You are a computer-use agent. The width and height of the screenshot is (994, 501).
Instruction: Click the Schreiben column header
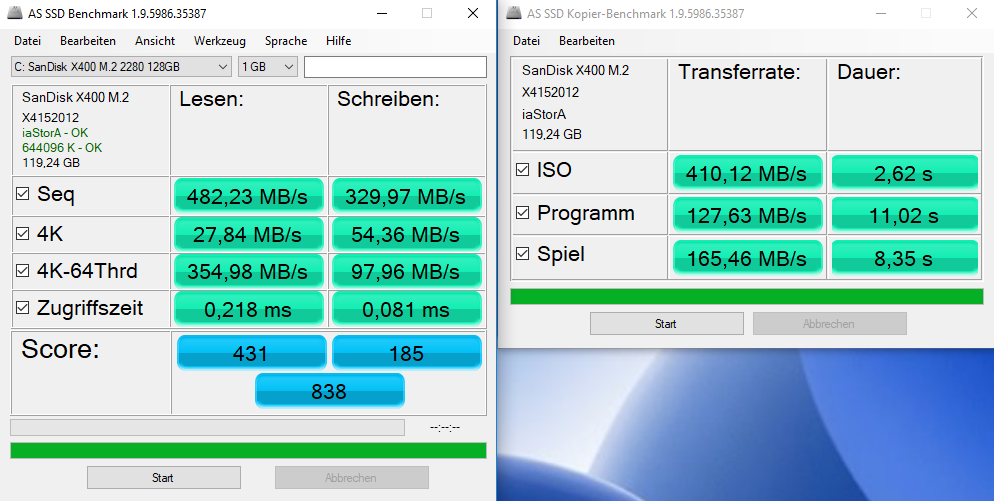389,99
